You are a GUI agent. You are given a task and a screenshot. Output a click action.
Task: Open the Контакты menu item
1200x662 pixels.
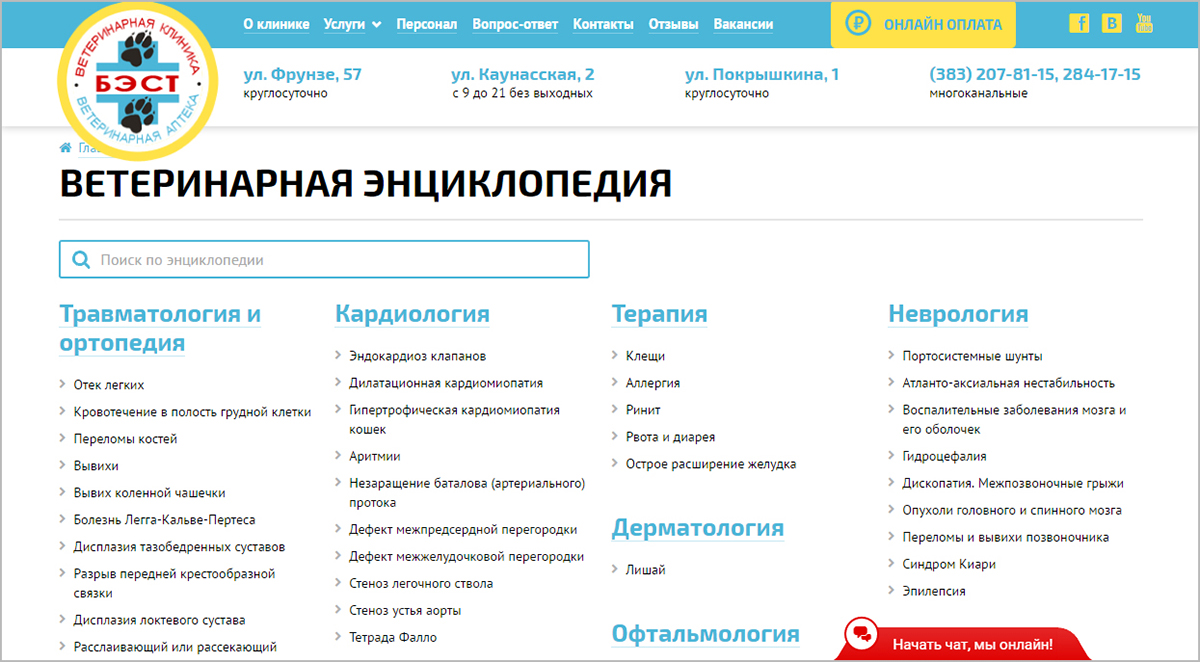click(603, 24)
